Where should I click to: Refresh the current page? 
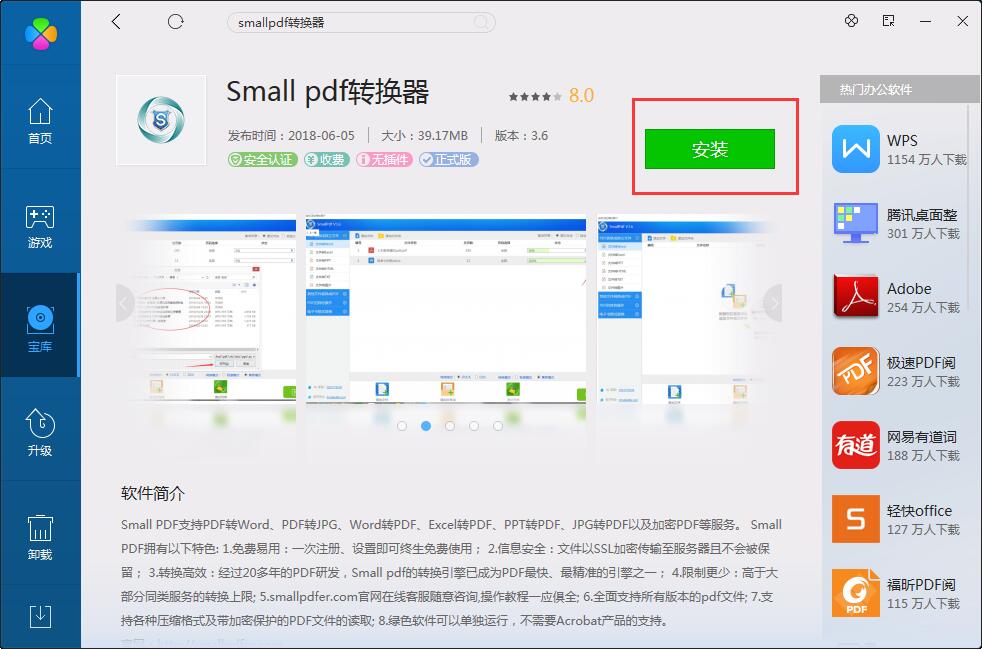[x=175, y=22]
